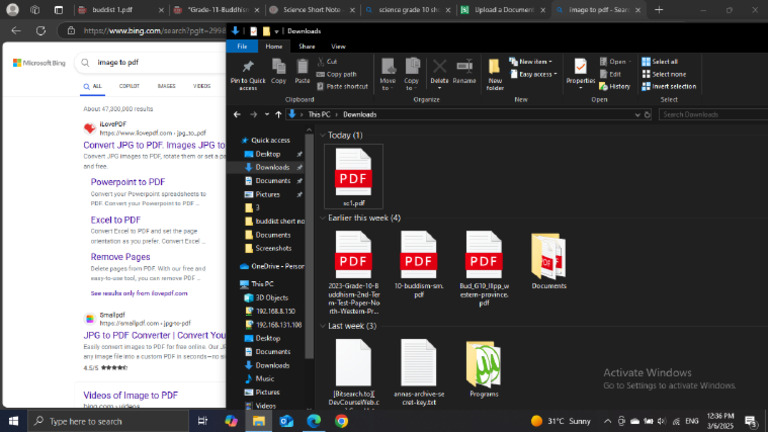This screenshot has width=768, height=432.
Task: Click Invert selection in ribbon
Action: coord(669,87)
